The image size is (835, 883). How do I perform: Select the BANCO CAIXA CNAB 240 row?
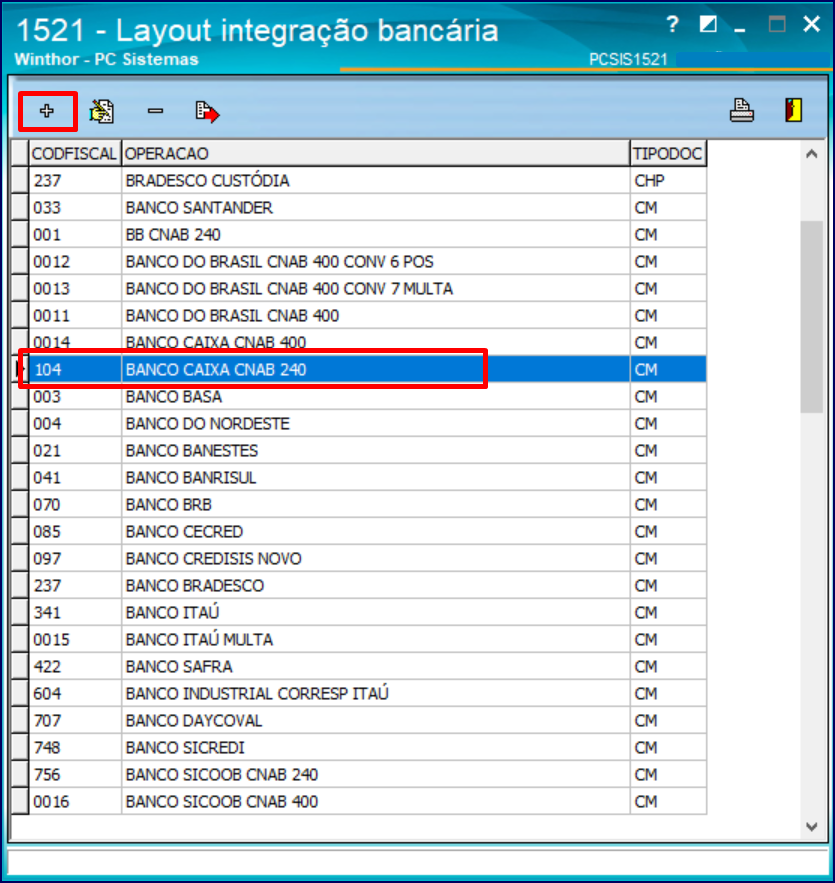click(x=367, y=369)
